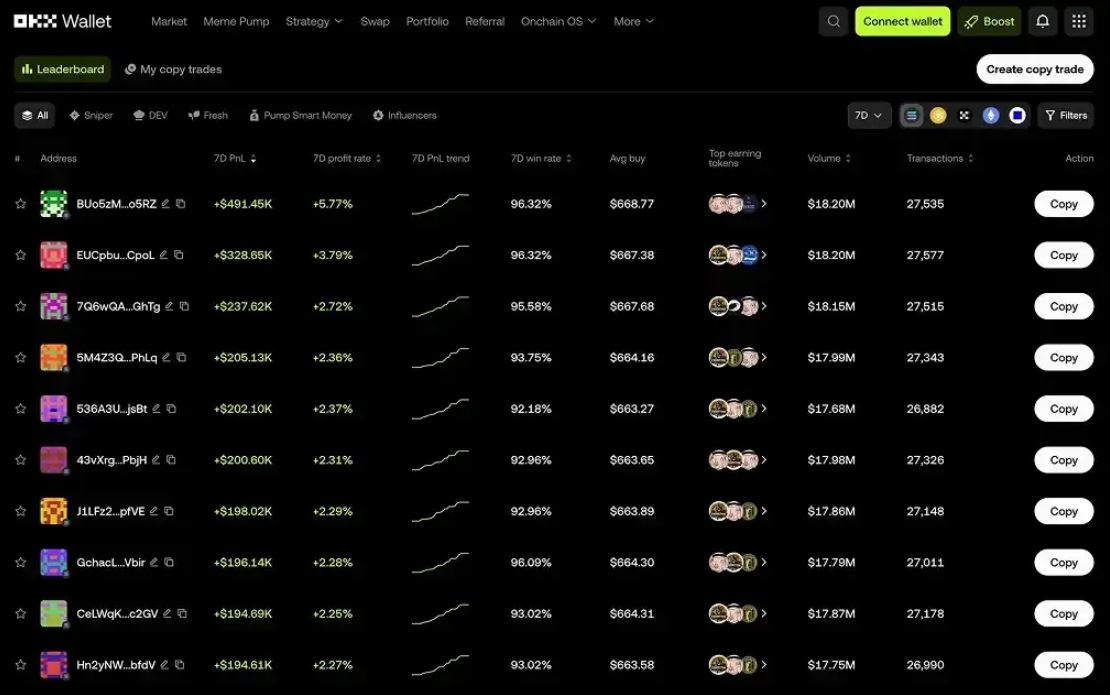Image resolution: width=1110 pixels, height=695 pixels.
Task: Copy address BUo5zM...o5RZ with copy icon
Action: coord(181,204)
